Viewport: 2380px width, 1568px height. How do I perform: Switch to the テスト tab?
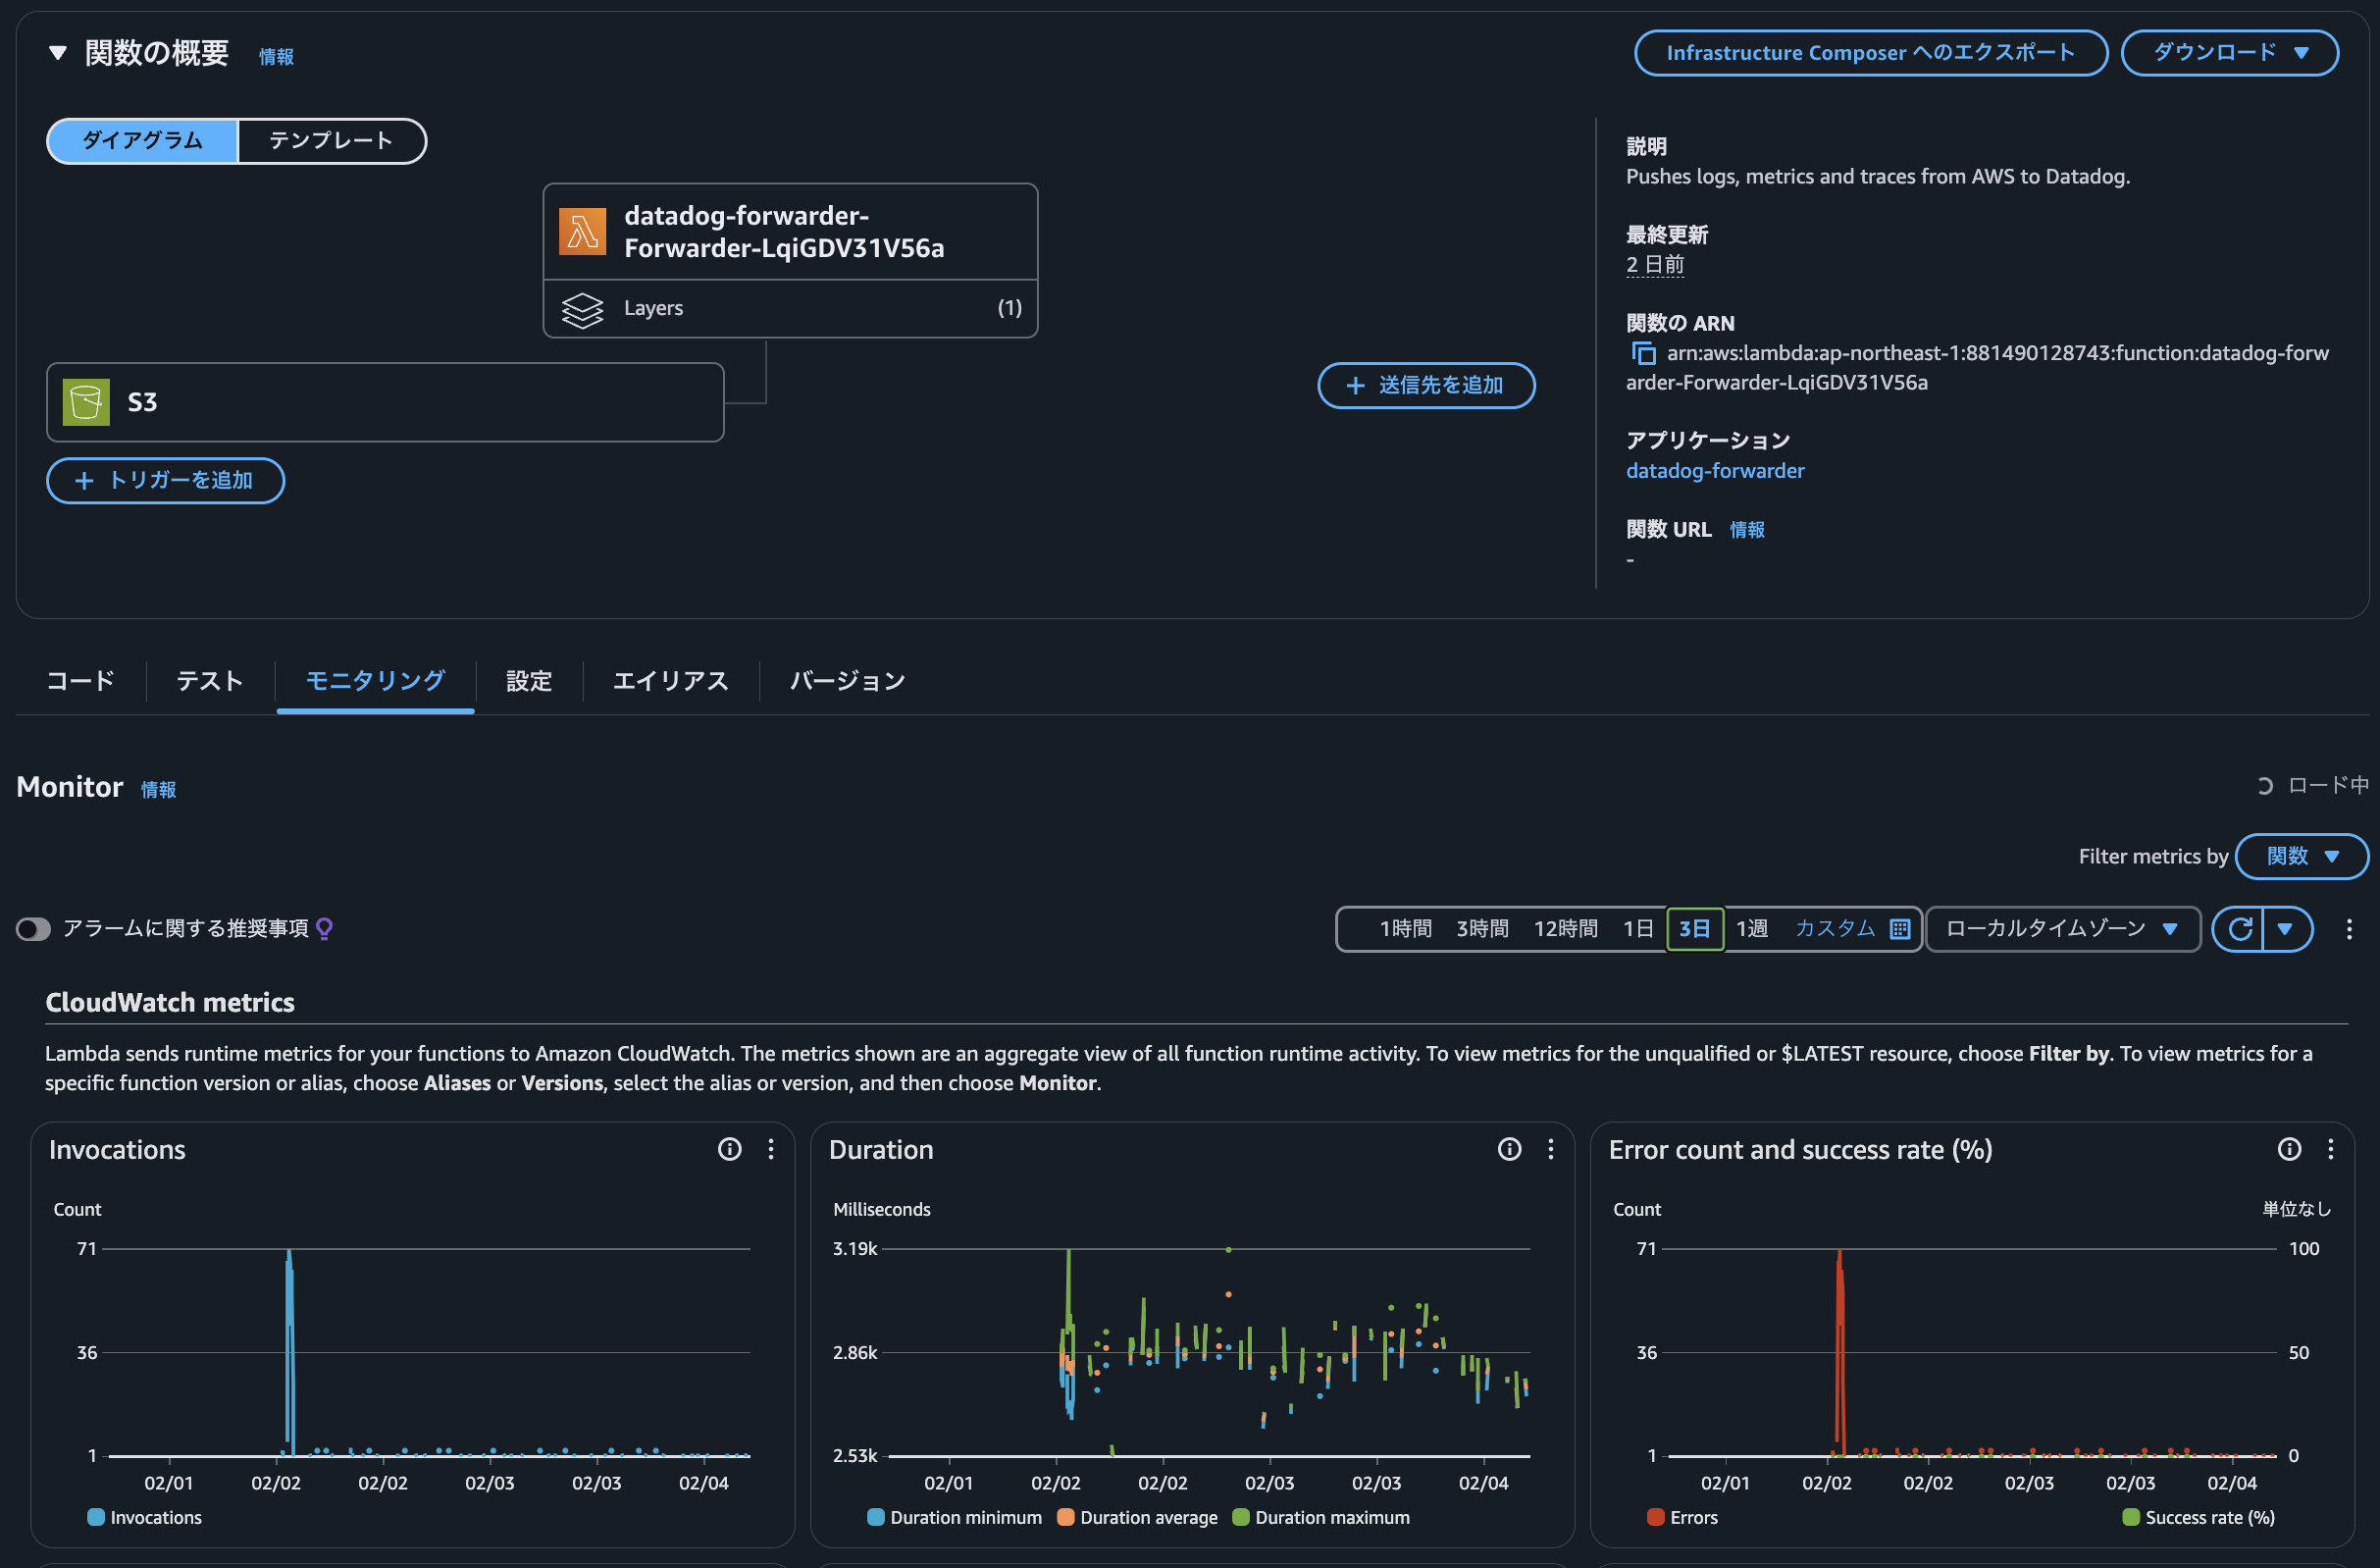coord(209,682)
